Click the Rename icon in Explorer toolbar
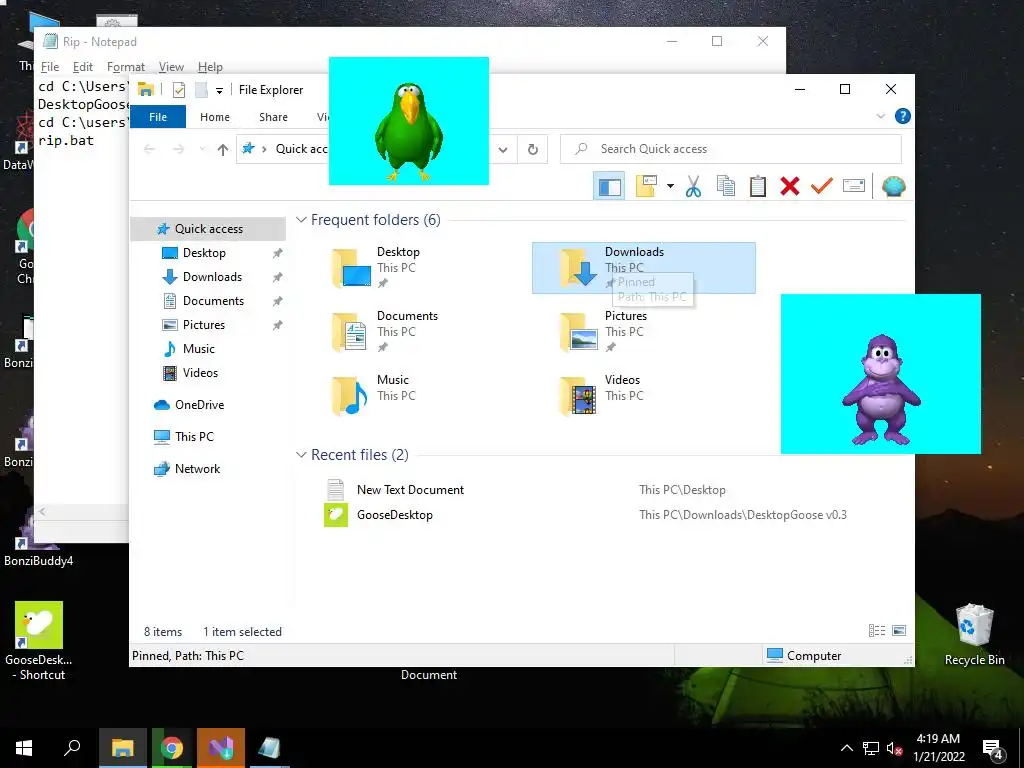This screenshot has width=1024, height=768. click(854, 186)
